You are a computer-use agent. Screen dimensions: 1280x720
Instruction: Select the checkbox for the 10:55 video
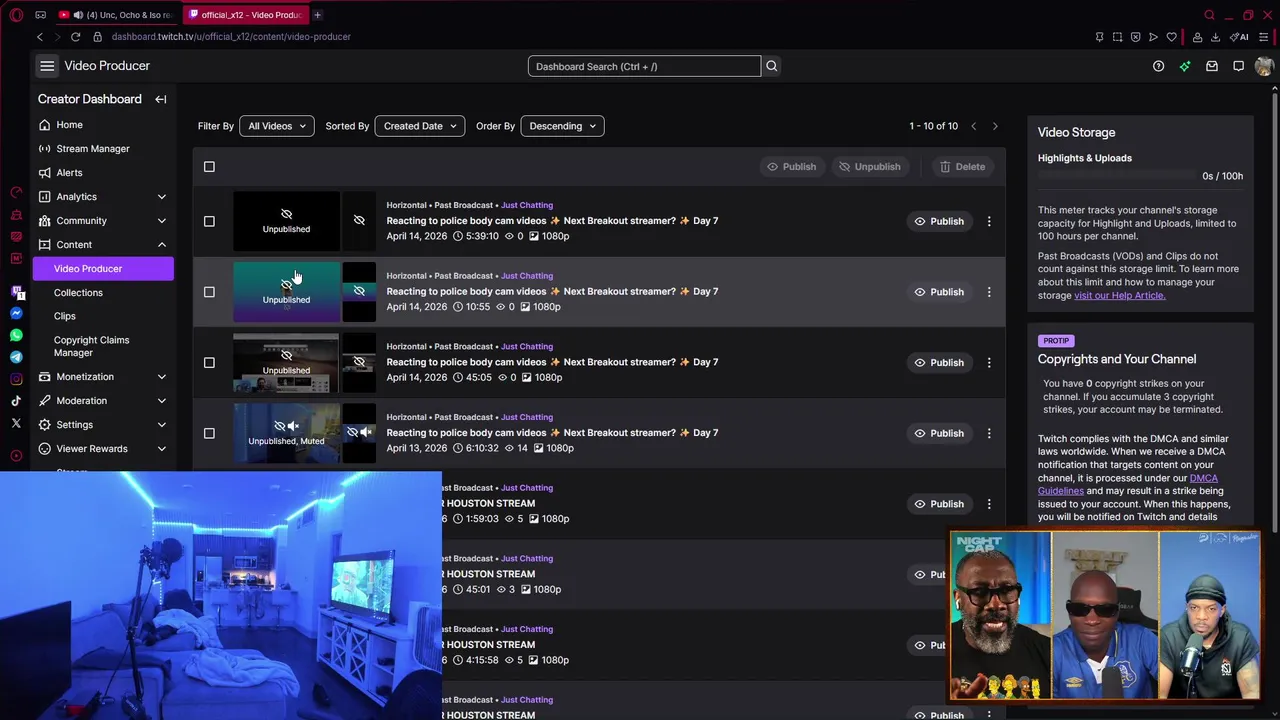coord(209,292)
